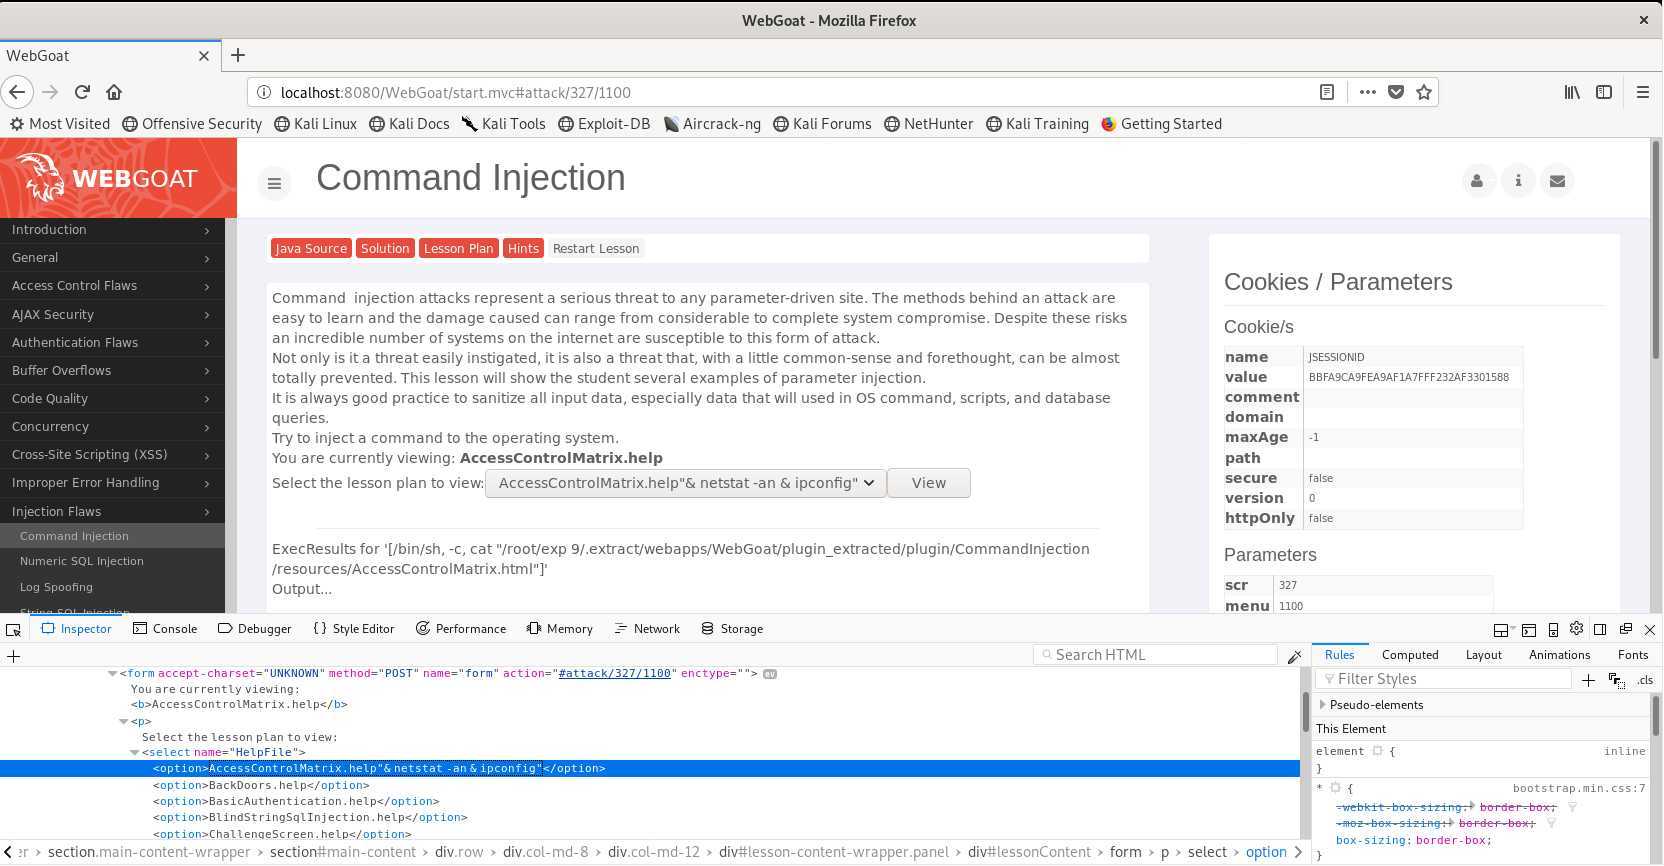Click the WebGoat envelope mail icon
The image size is (1664, 866).
1557,181
